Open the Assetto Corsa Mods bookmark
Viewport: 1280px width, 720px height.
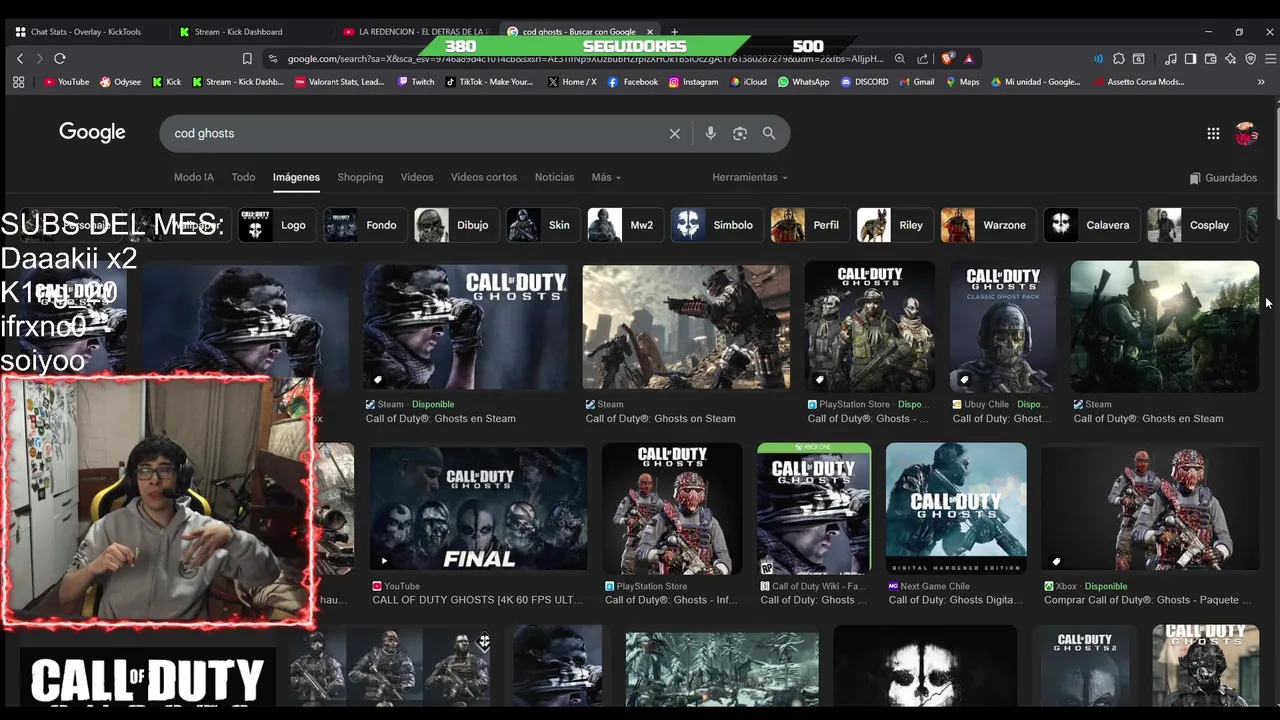tap(1139, 82)
